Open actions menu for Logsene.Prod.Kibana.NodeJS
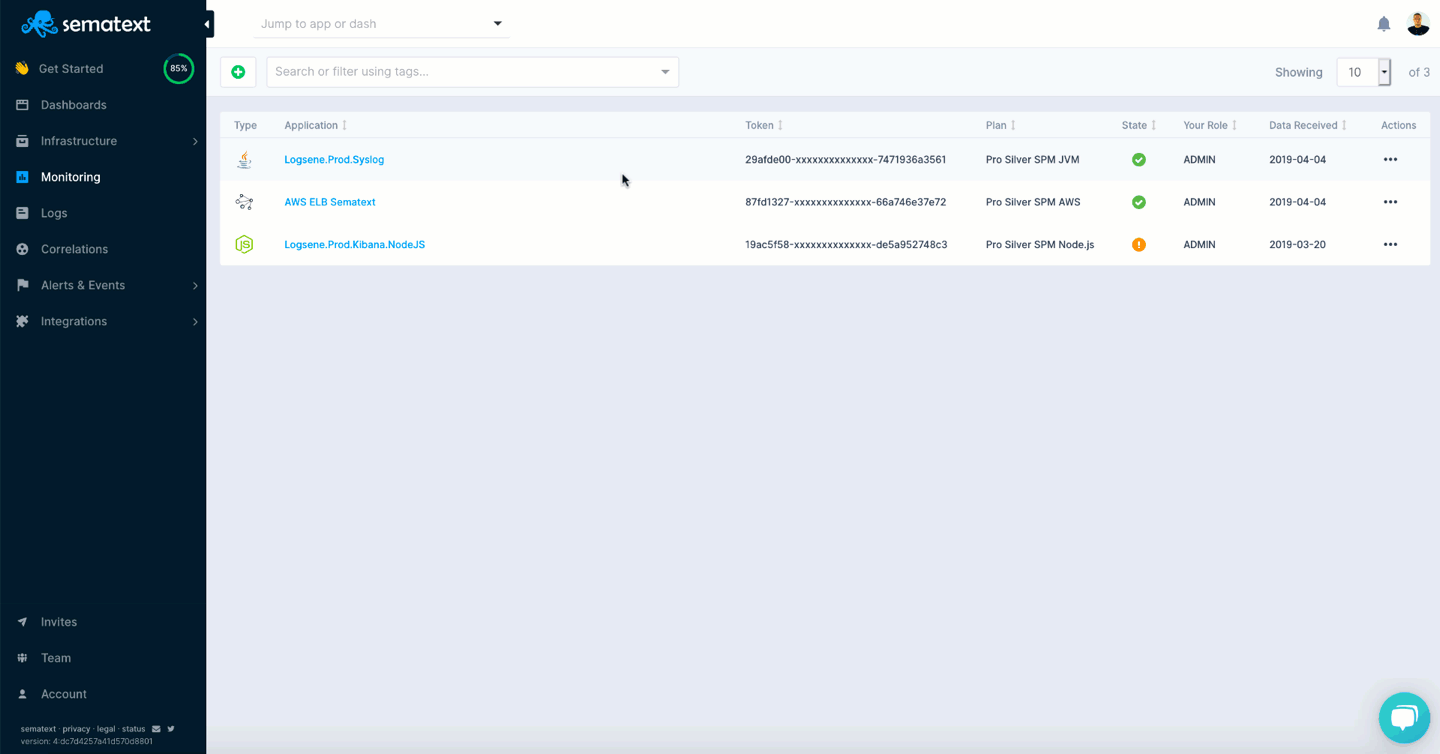Image resolution: width=1440 pixels, height=754 pixels. pyautogui.click(x=1390, y=244)
